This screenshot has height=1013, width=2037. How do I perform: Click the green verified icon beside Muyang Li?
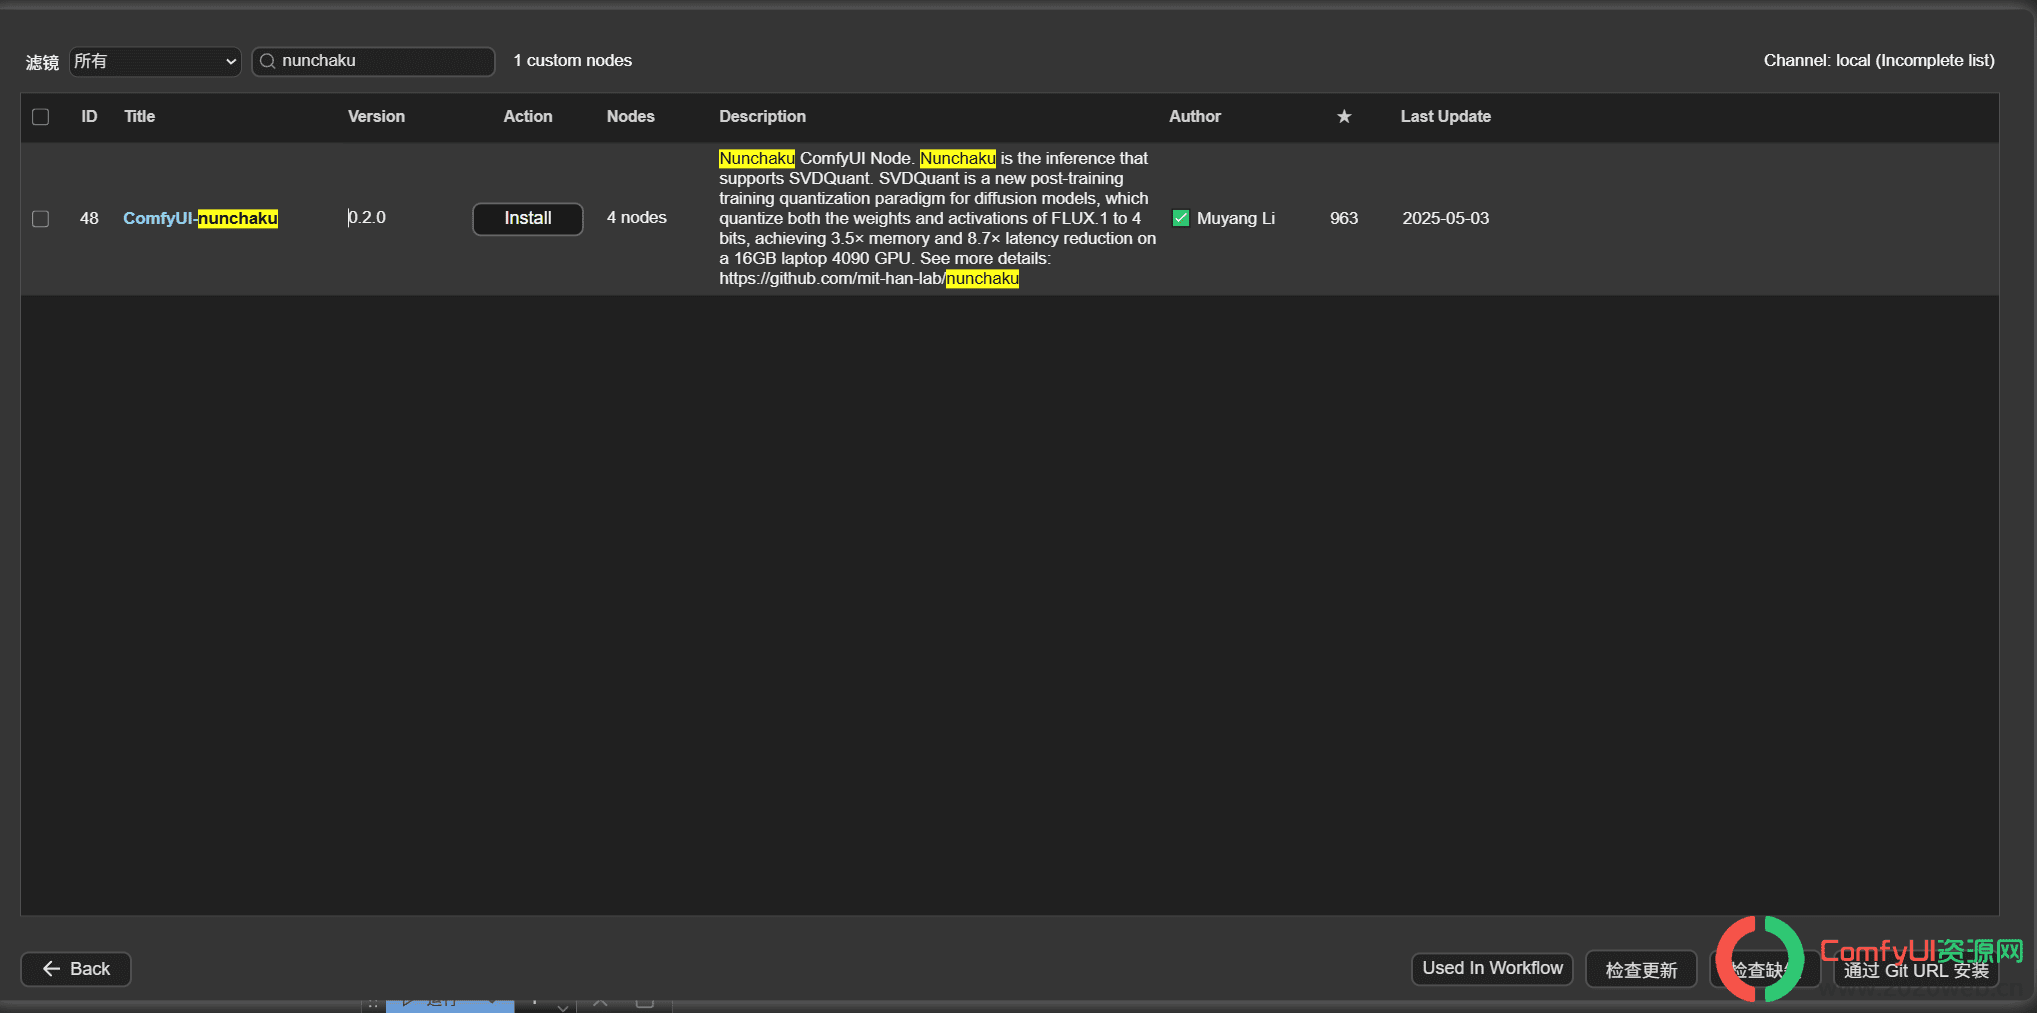coord(1180,218)
